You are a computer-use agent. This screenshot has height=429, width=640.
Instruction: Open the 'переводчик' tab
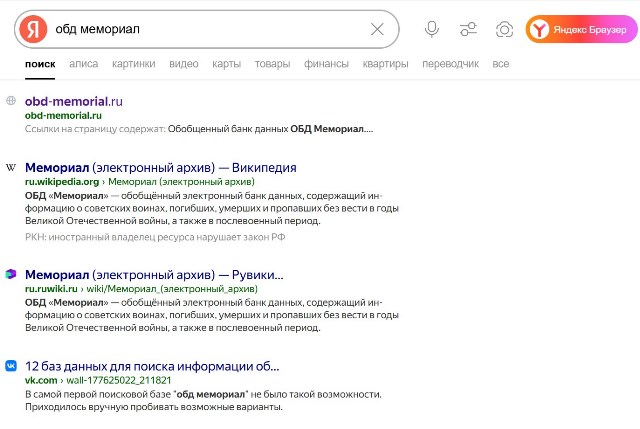click(450, 64)
